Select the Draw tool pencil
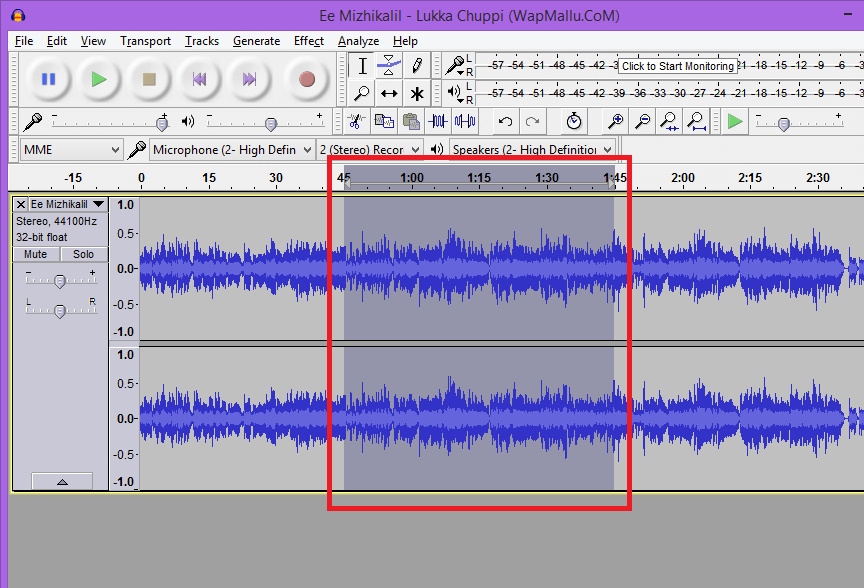The image size is (864, 588). coord(418,66)
